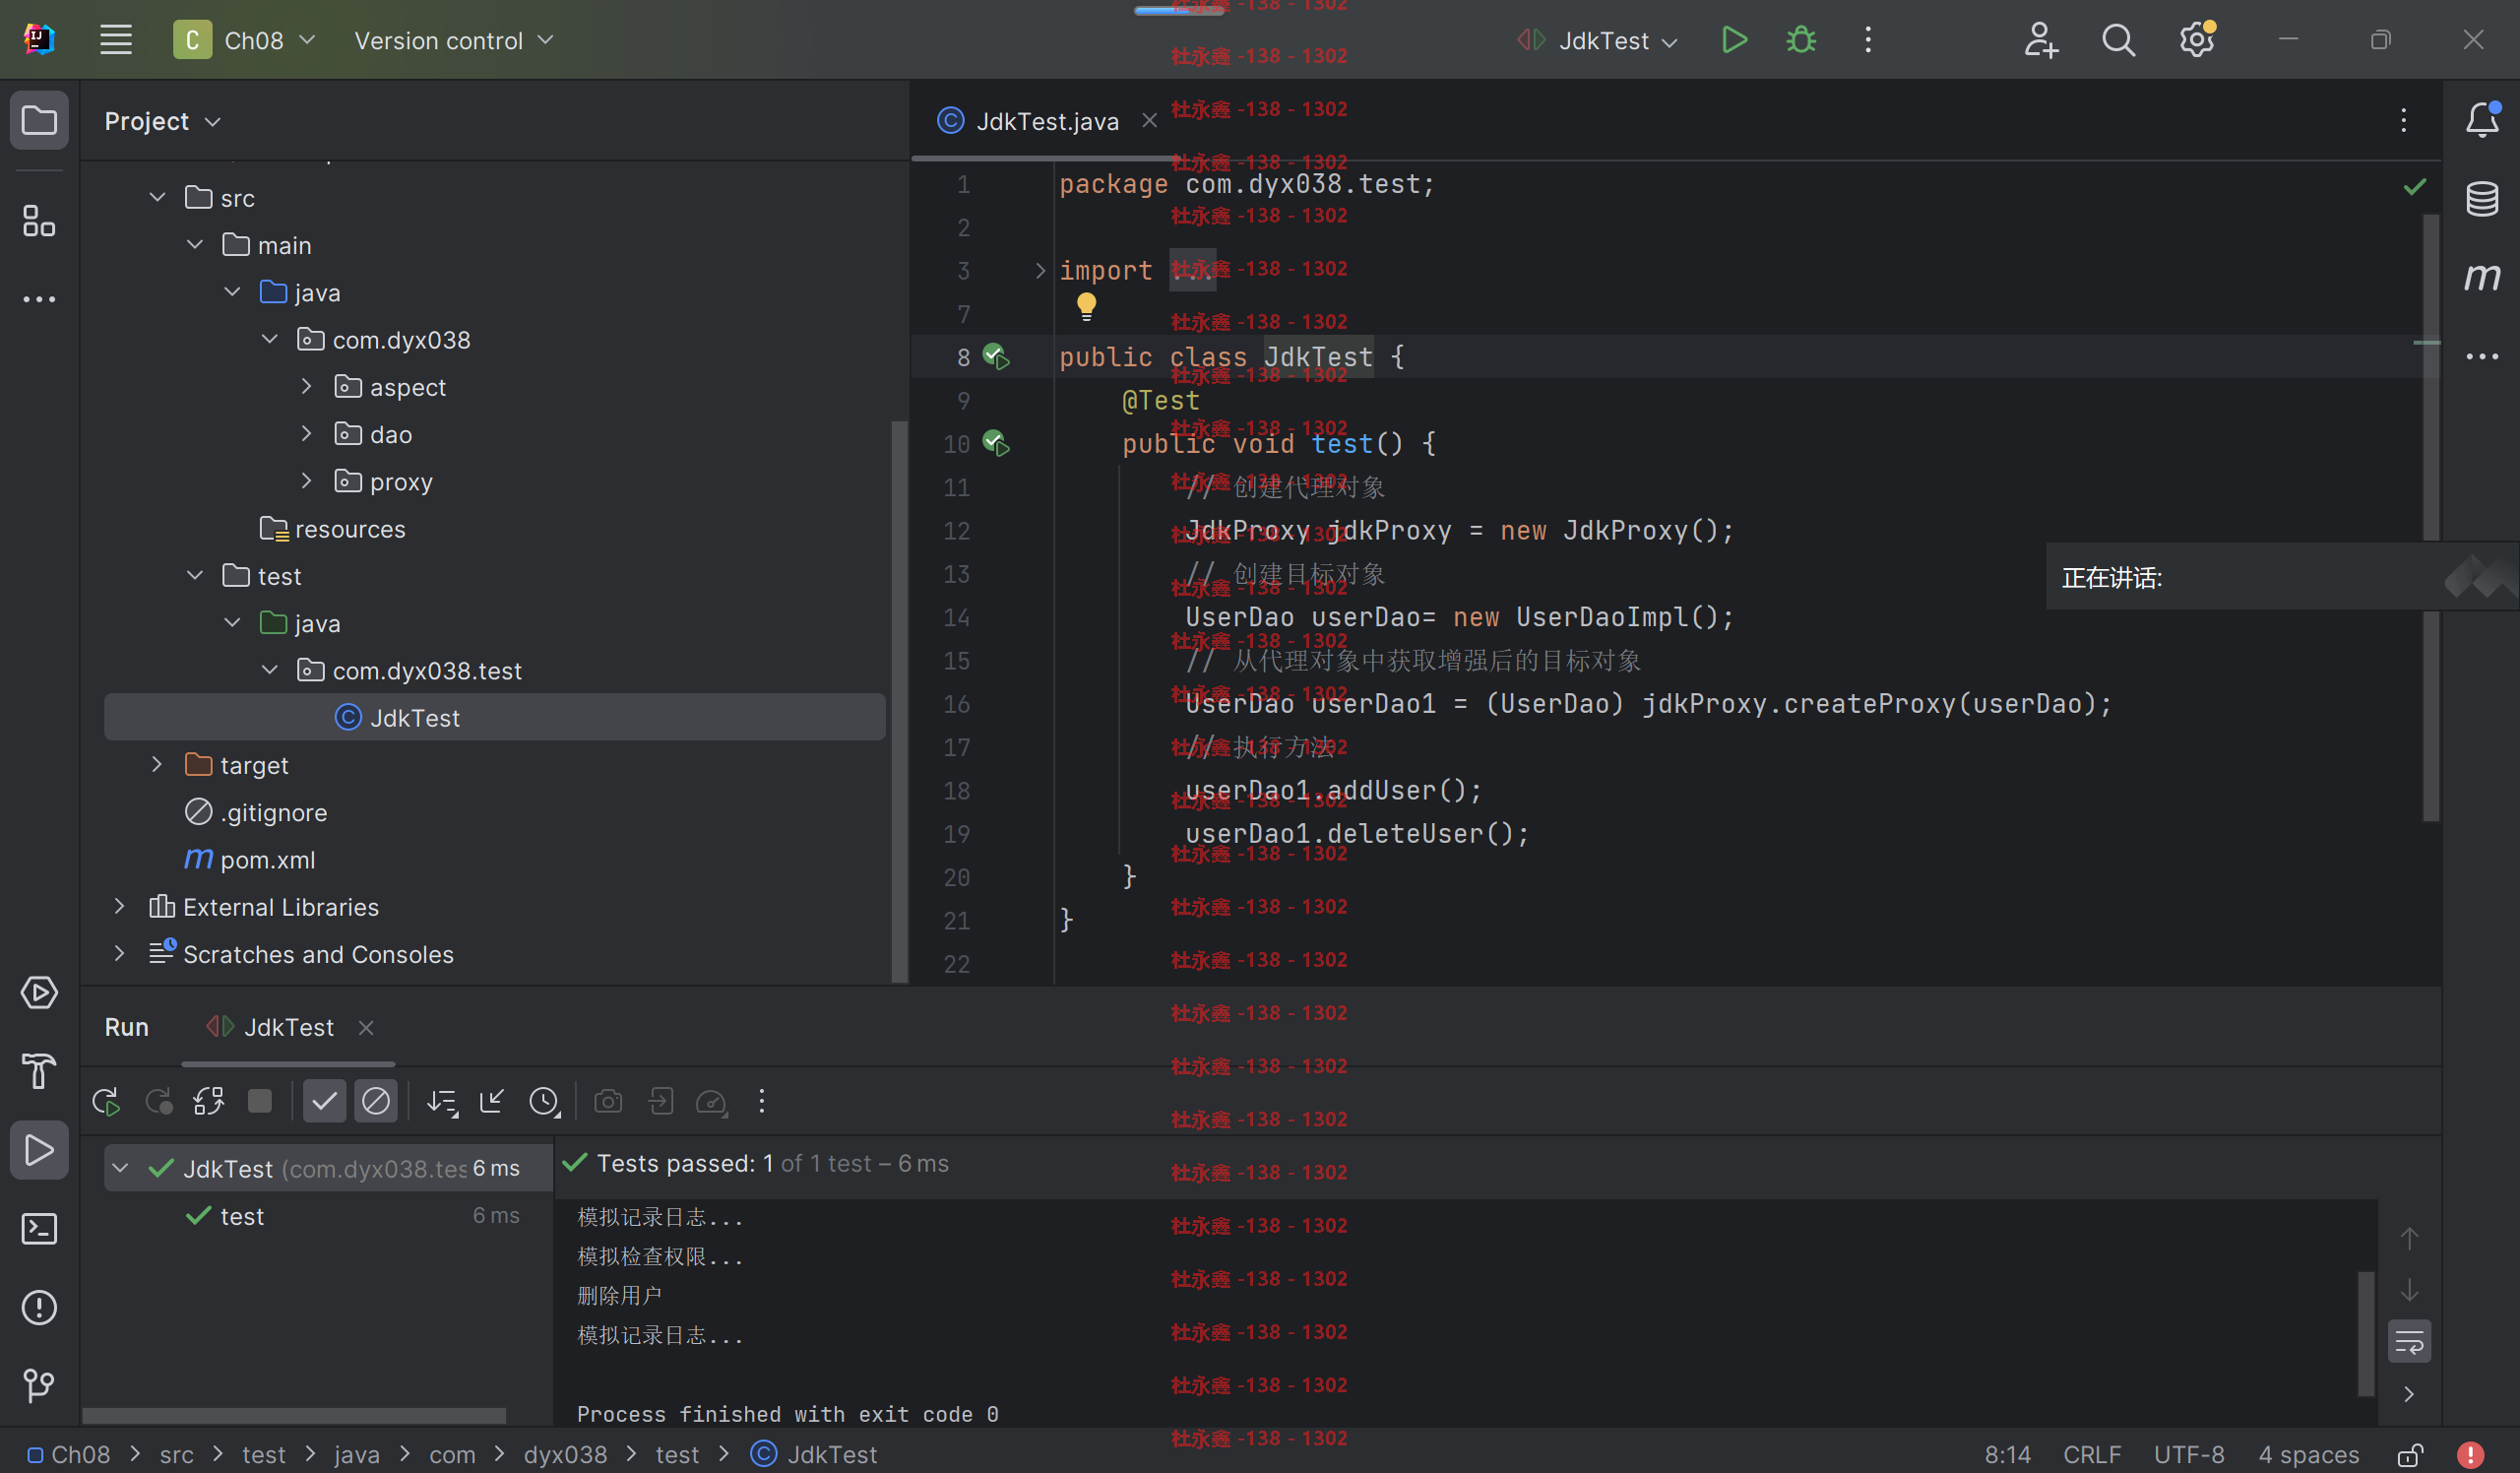
Task: Click the CRLF line separator widget
Action: [x=2092, y=1454]
